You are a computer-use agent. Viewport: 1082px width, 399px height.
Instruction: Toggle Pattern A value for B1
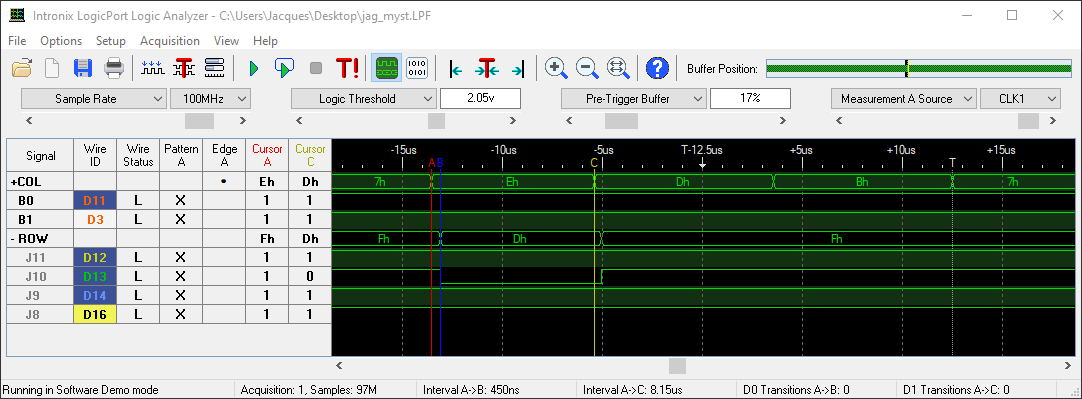click(x=181, y=220)
